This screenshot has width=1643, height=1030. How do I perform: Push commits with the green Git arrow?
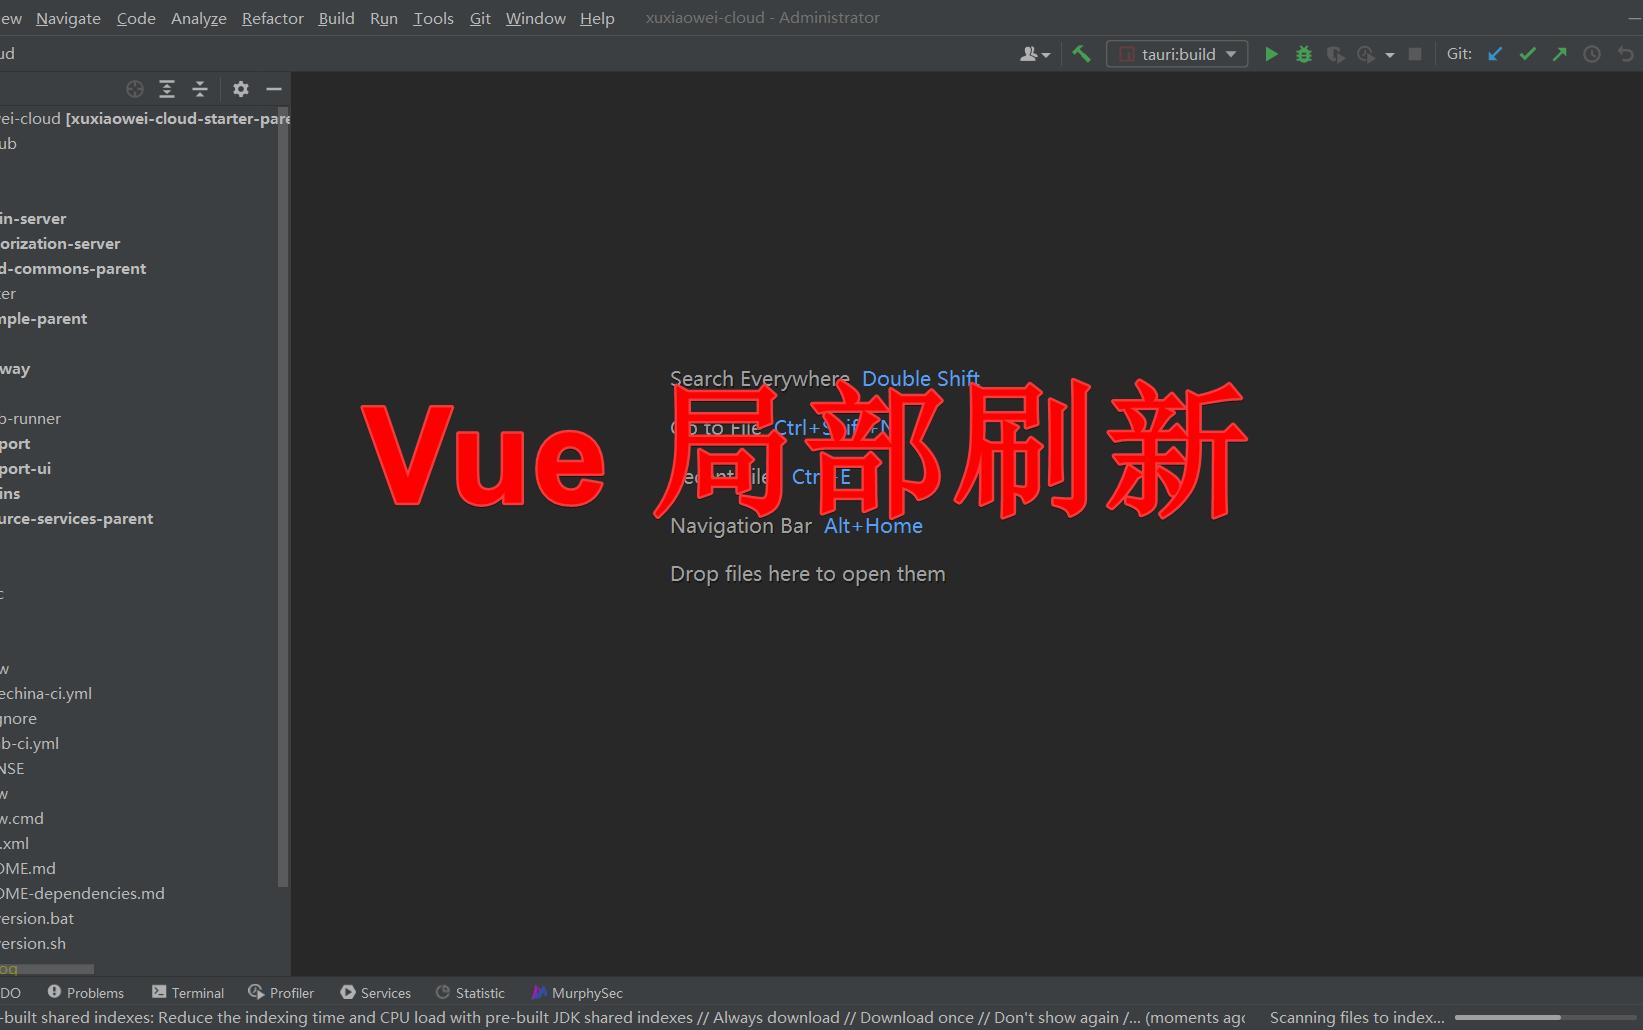pyautogui.click(x=1560, y=54)
